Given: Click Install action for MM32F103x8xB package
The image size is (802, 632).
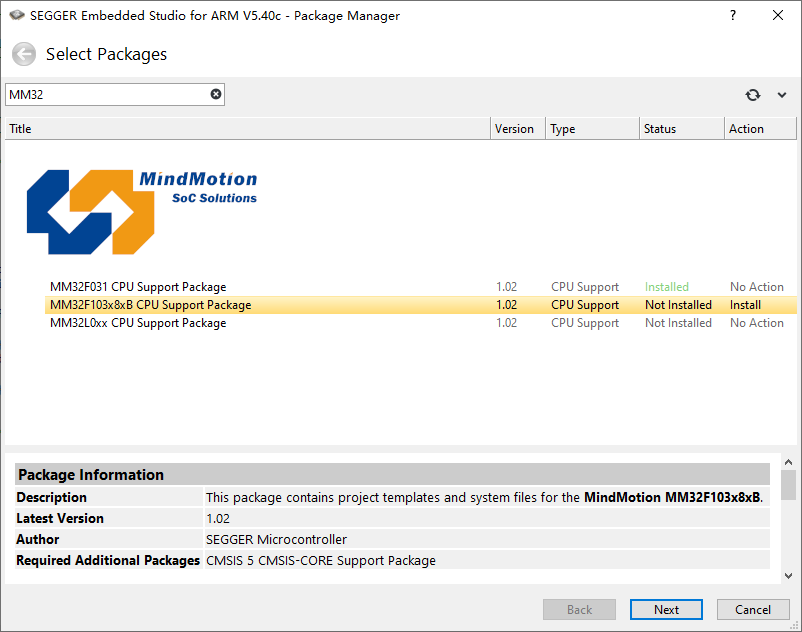Looking at the screenshot, I should (x=745, y=305).
